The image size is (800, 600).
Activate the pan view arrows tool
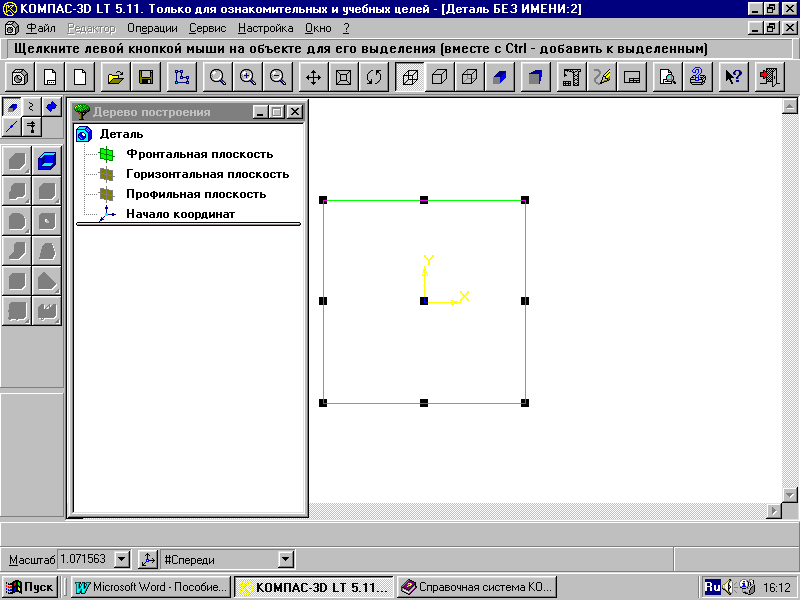(x=313, y=77)
